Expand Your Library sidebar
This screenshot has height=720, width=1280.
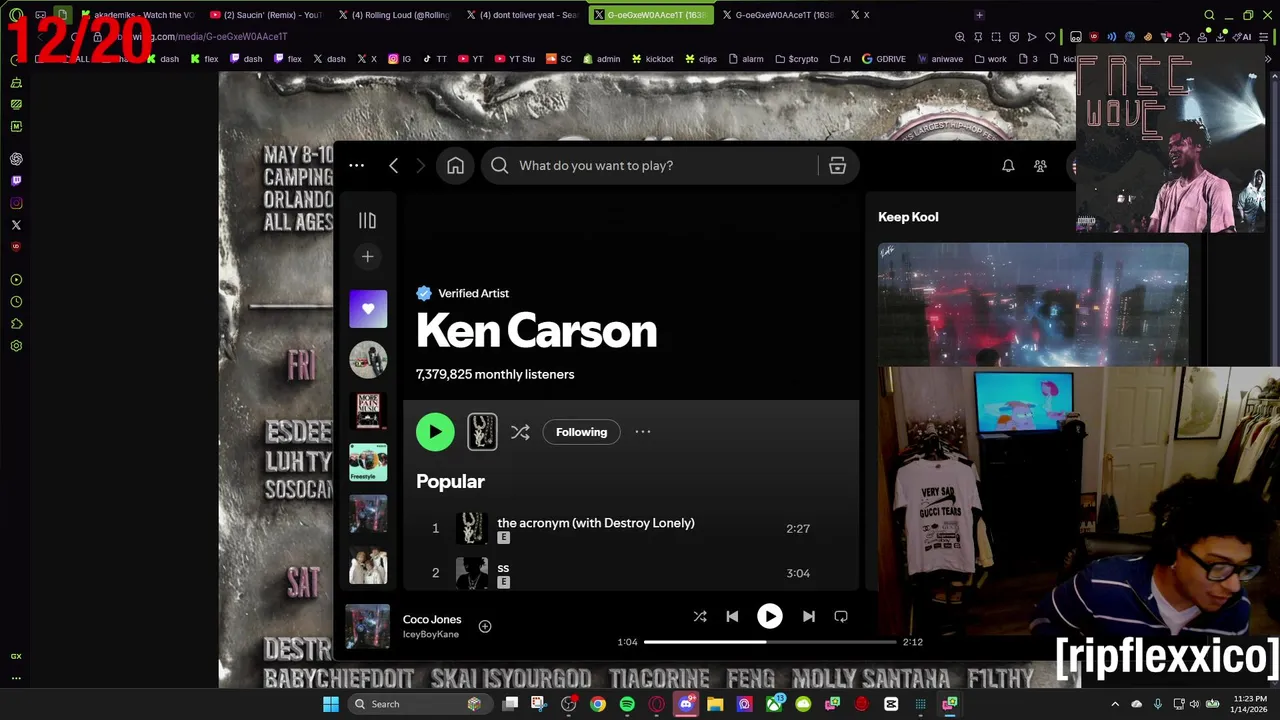tap(367, 221)
